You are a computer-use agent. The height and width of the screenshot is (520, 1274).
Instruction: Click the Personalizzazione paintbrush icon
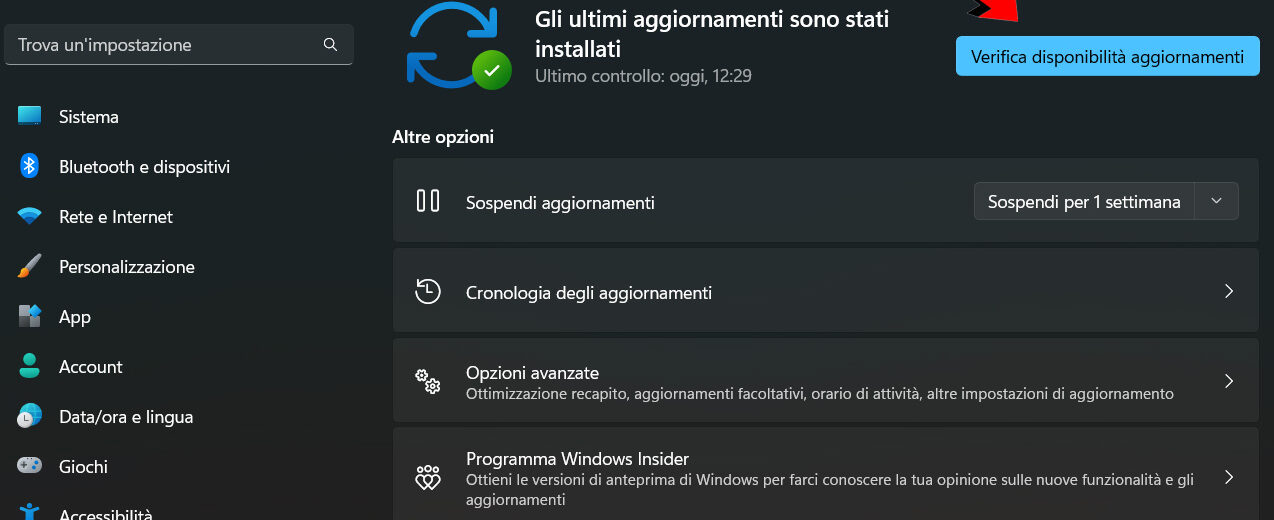[30, 267]
